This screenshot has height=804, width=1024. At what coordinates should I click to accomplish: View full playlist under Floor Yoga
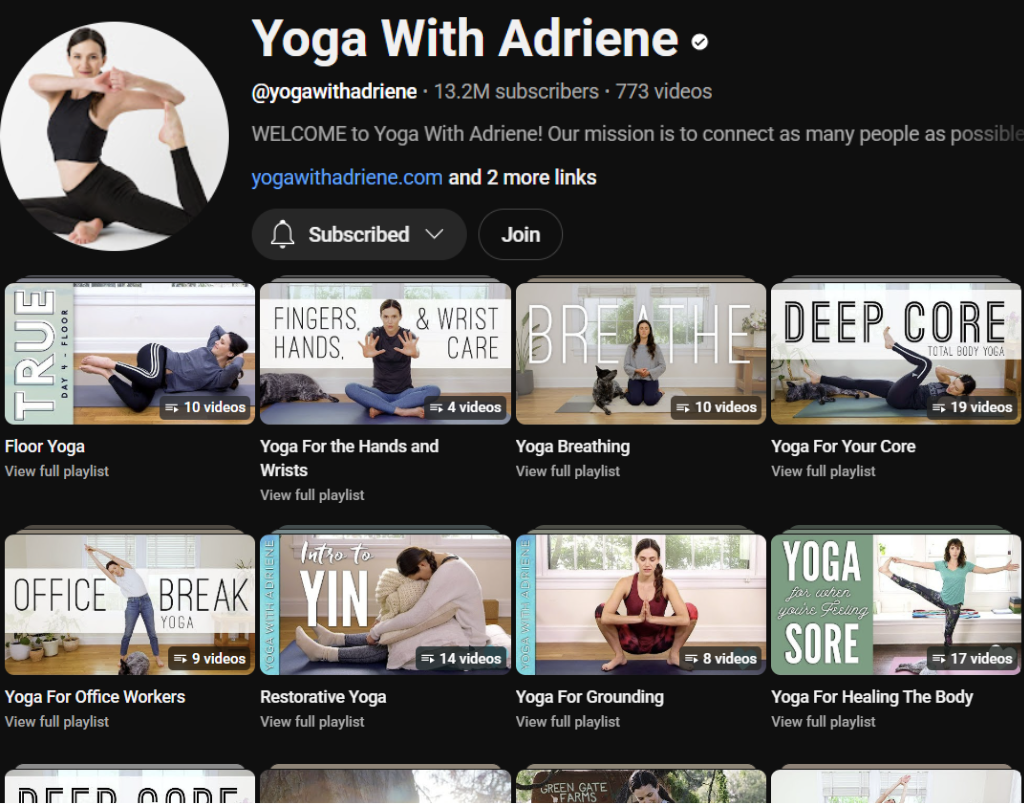click(x=57, y=472)
